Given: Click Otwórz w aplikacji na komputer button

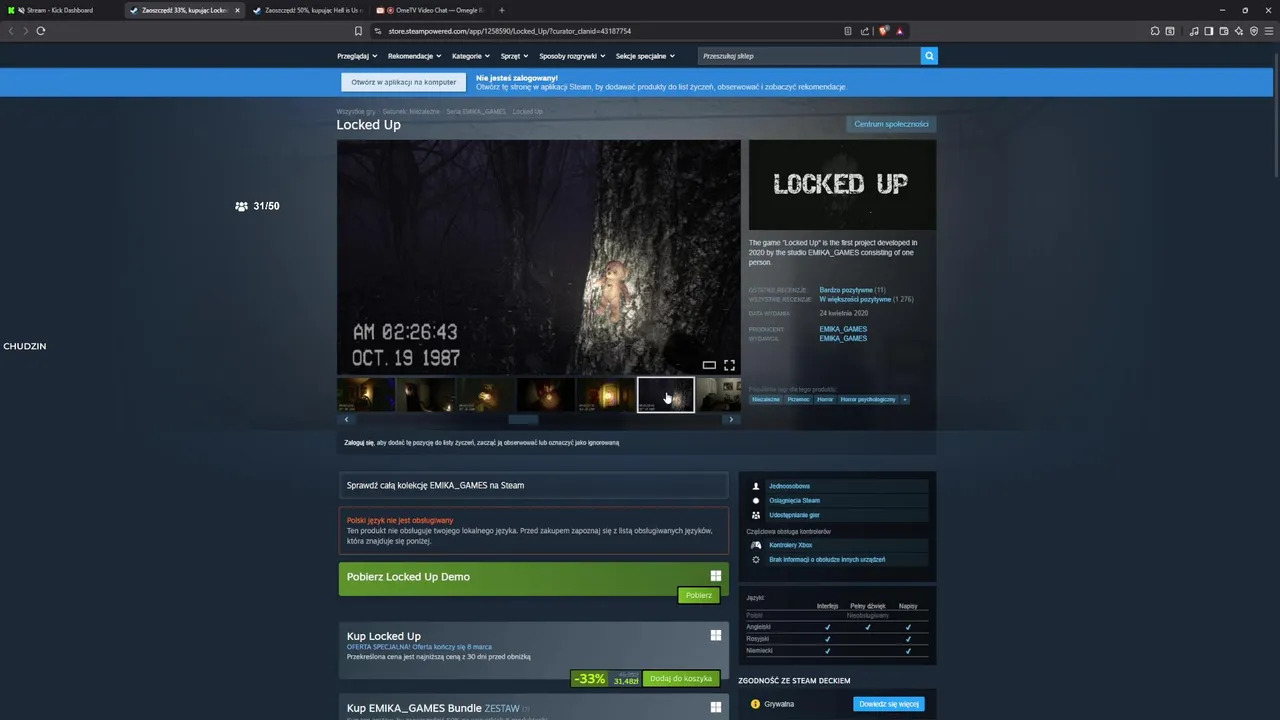Looking at the screenshot, I should (x=403, y=82).
